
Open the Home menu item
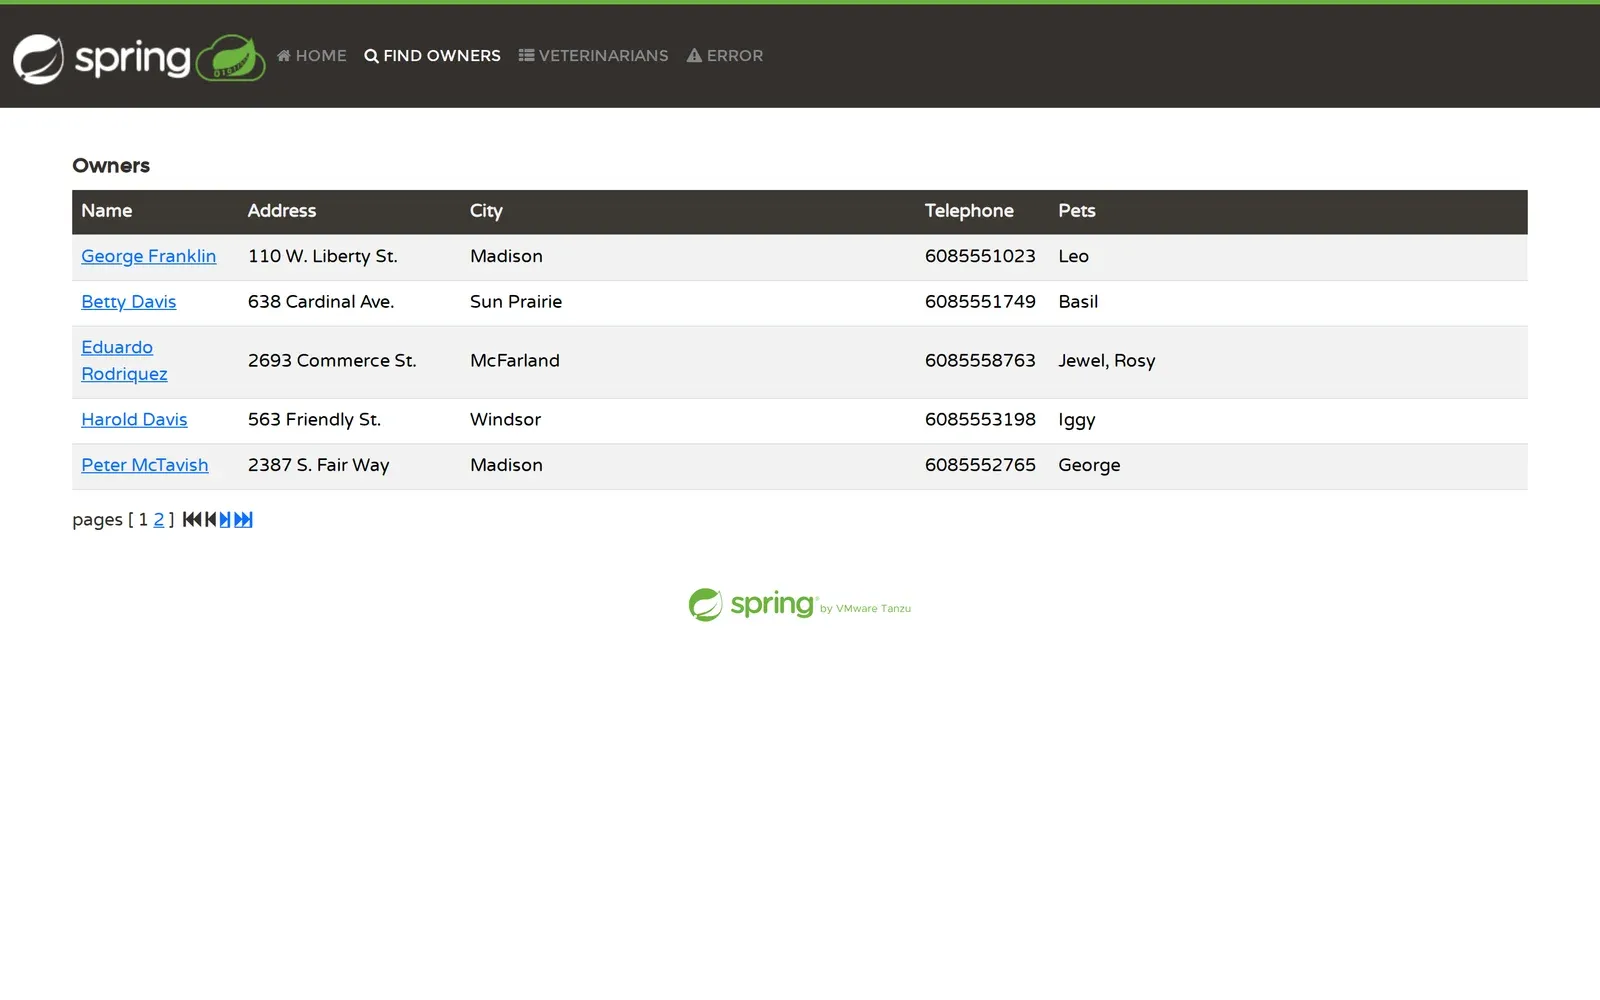pyautogui.click(x=312, y=56)
